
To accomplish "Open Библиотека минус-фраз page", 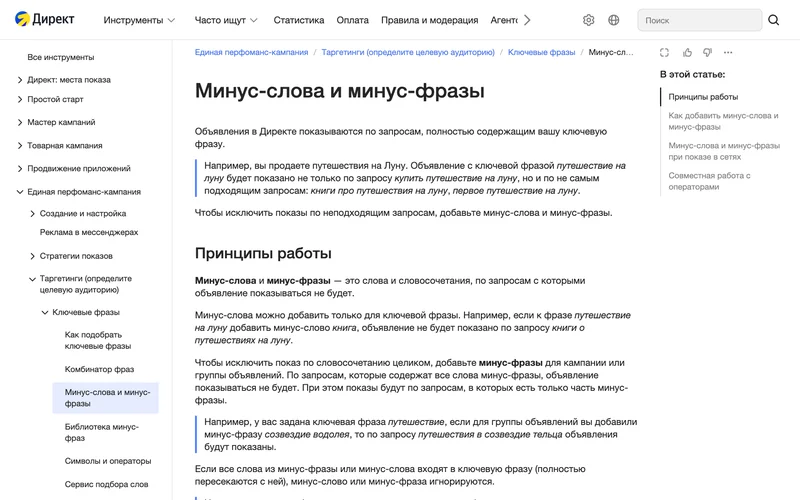I will point(102,432).
